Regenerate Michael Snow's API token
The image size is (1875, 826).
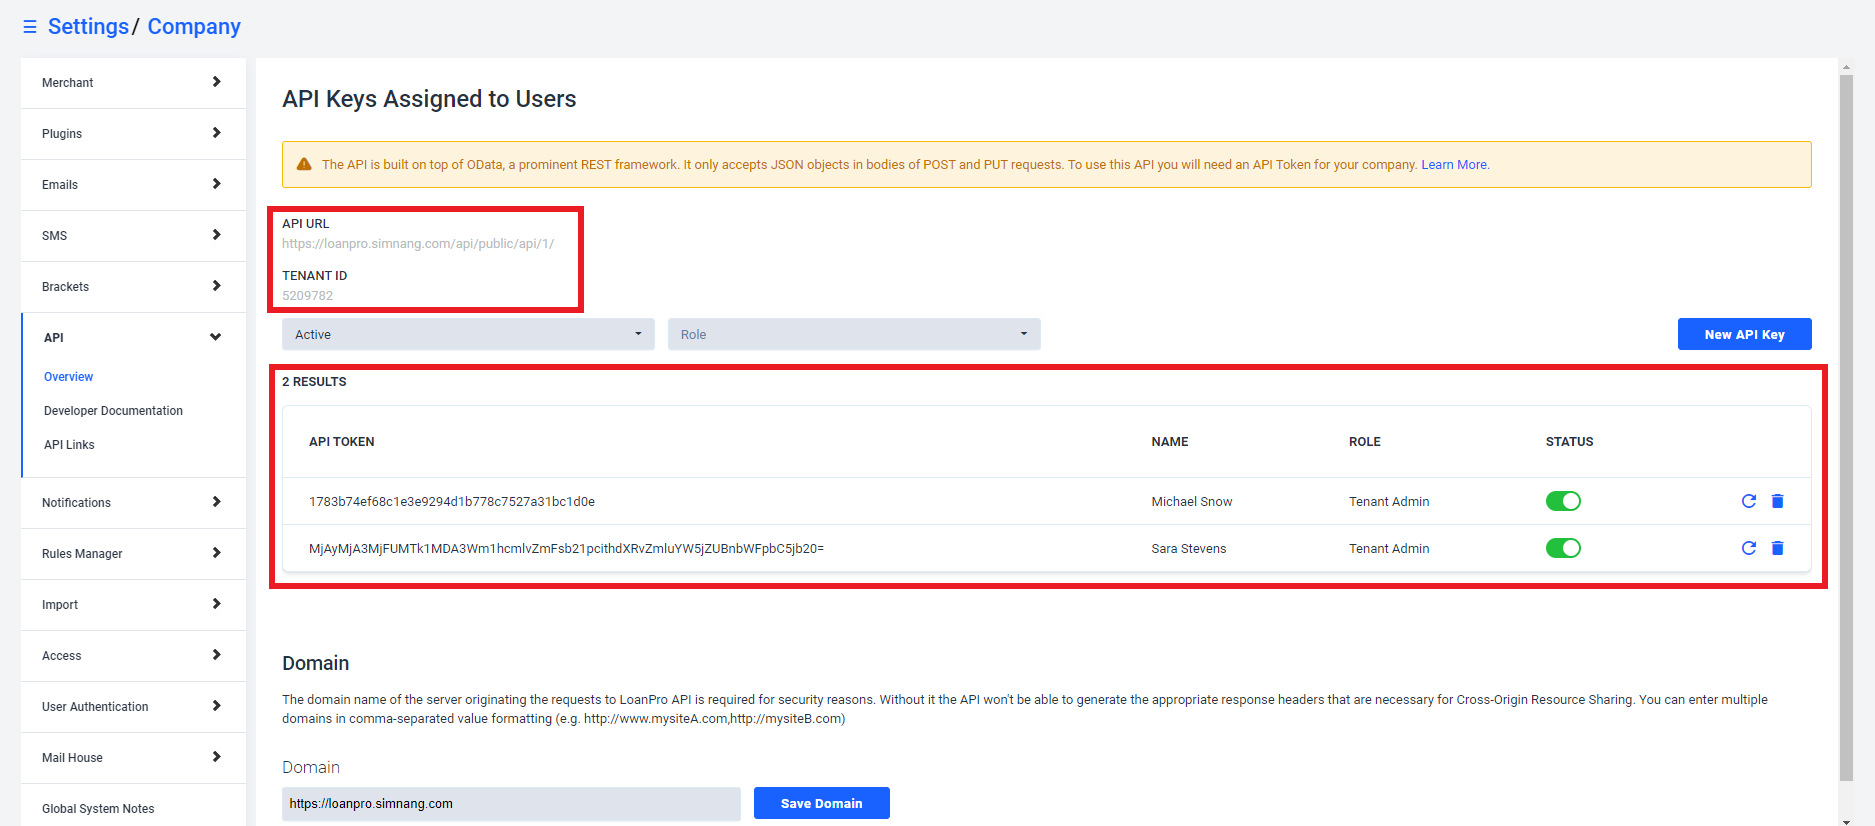pos(1748,501)
